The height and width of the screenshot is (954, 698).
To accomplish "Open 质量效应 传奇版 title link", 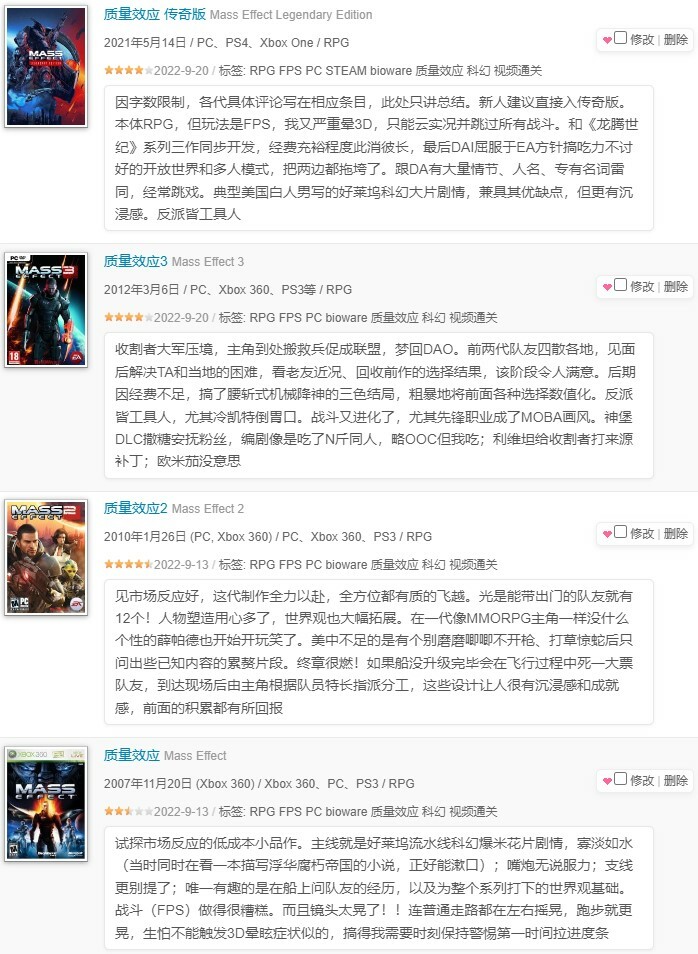I will coord(155,15).
